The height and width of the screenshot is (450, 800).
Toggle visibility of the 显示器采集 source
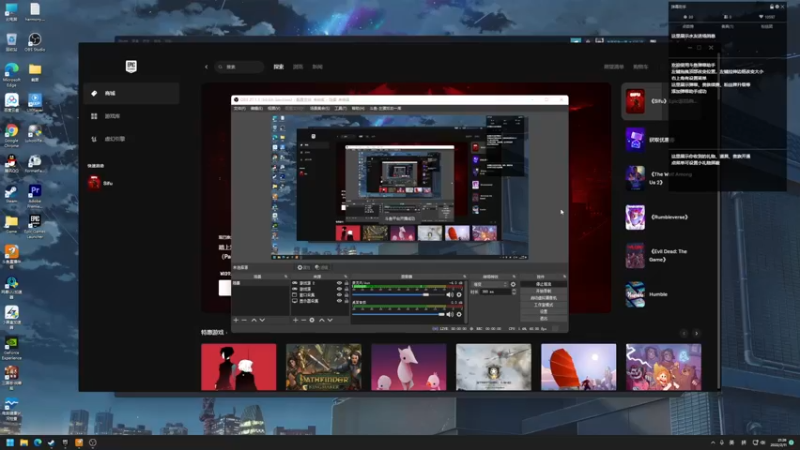tap(339, 301)
